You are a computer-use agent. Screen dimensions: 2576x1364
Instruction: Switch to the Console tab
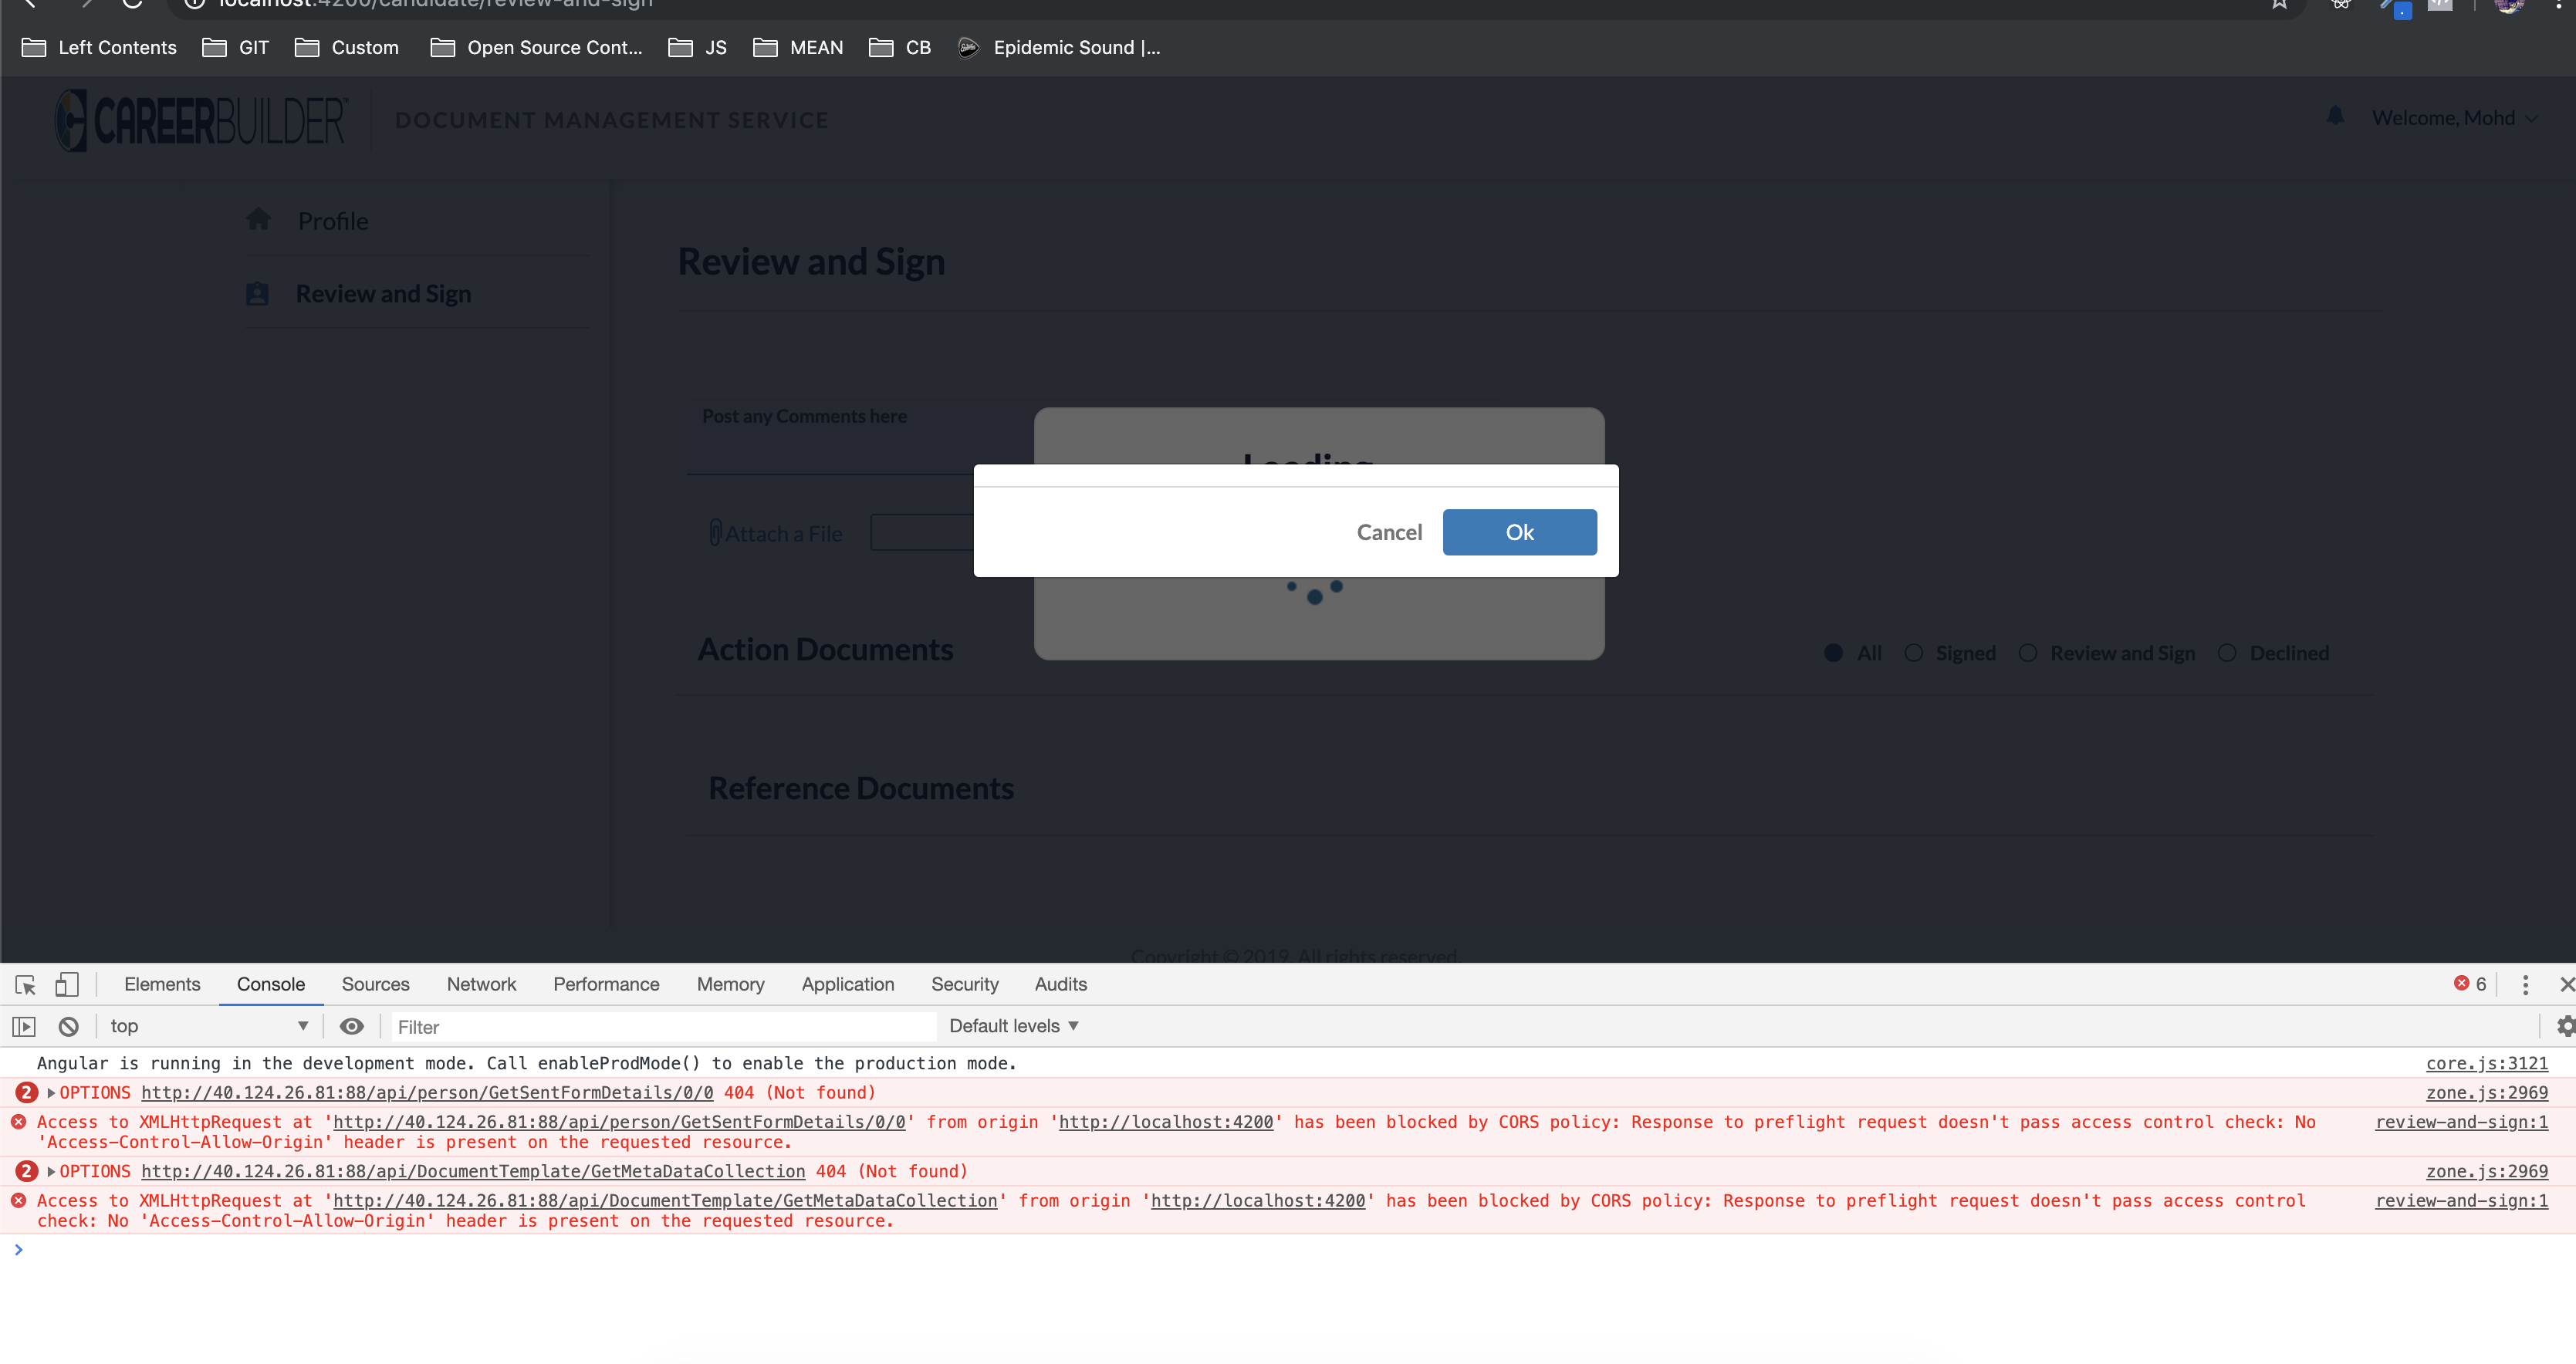[x=271, y=984]
